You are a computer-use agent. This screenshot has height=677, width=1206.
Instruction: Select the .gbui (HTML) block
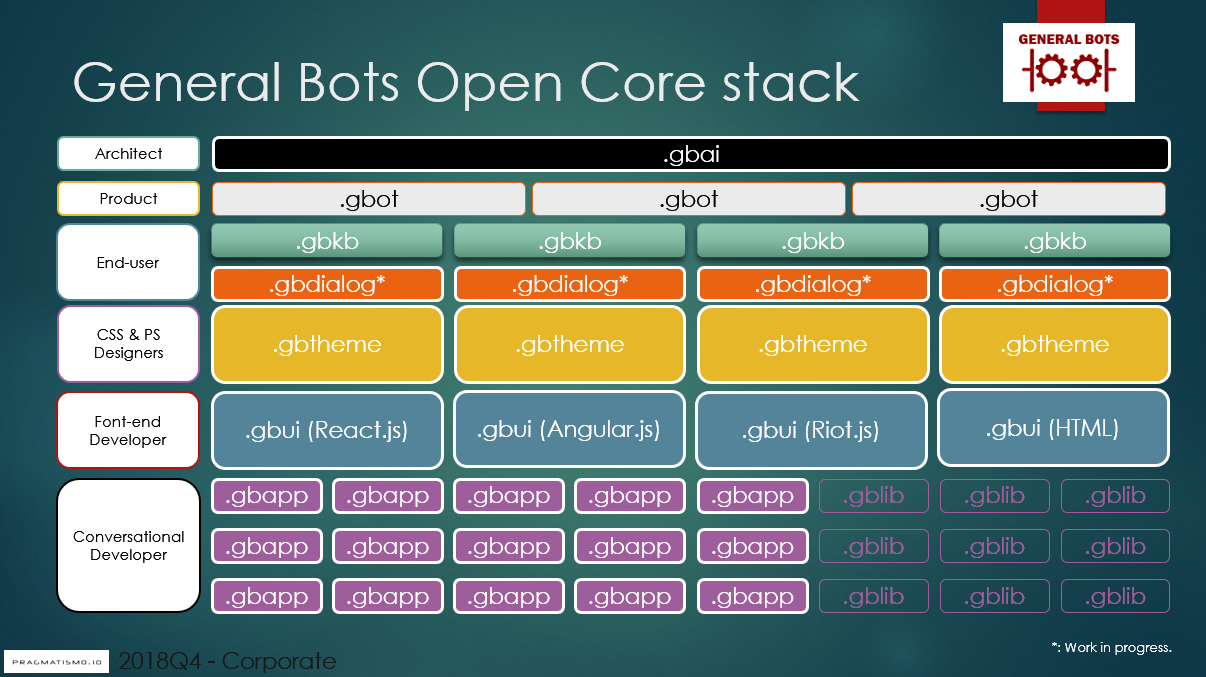point(1053,428)
